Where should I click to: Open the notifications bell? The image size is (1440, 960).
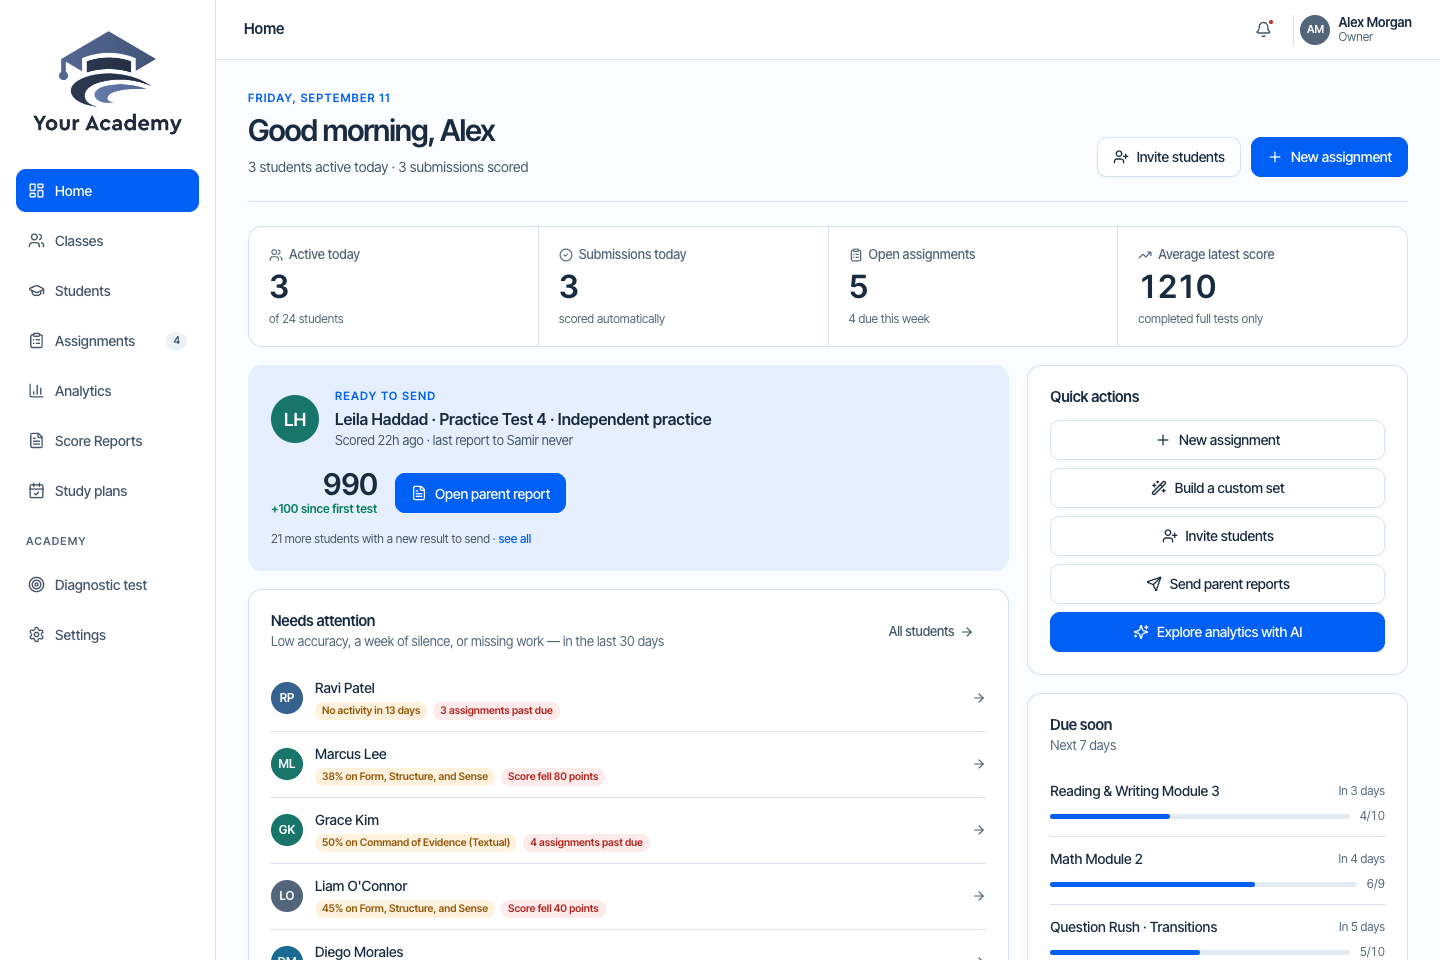pos(1263,29)
